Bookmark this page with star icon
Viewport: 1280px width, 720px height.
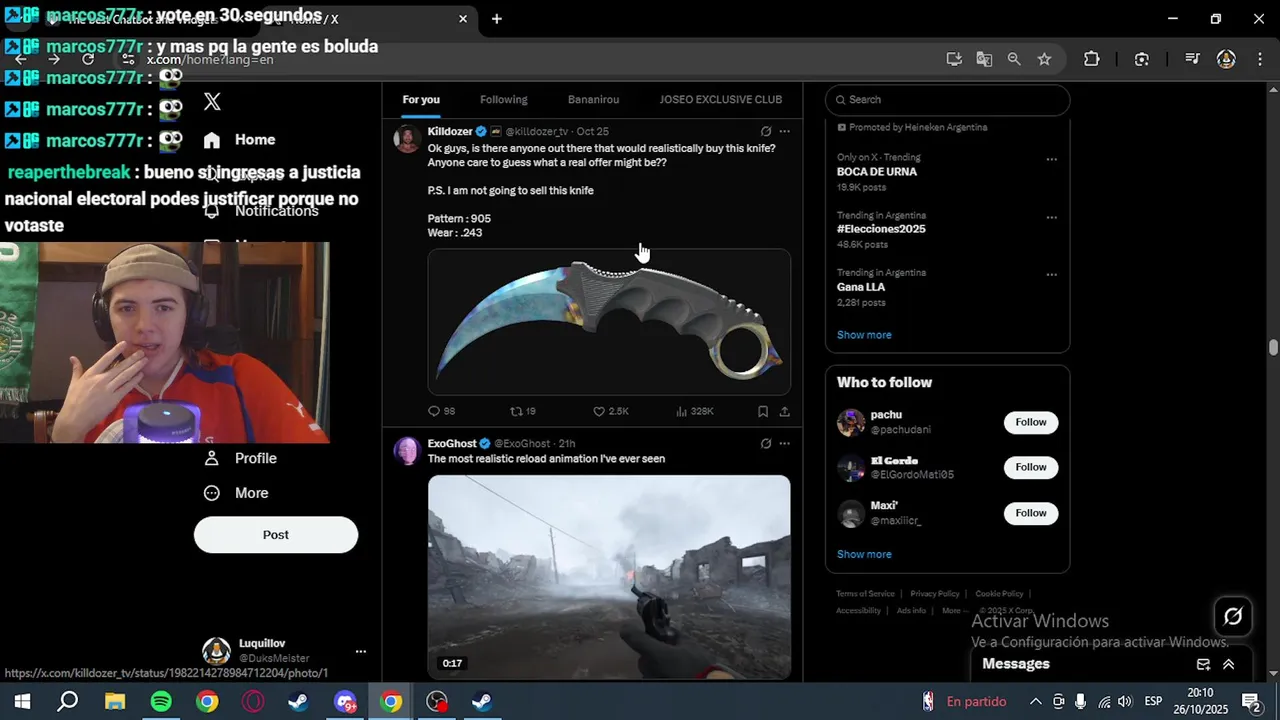click(1044, 59)
